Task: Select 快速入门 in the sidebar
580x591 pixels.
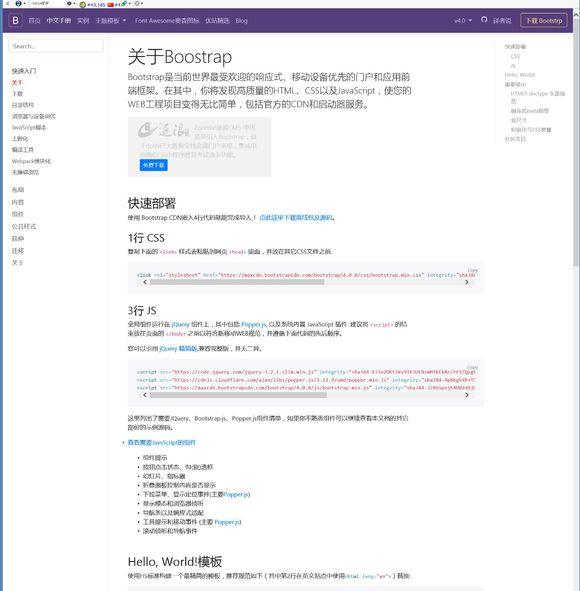Action: pos(24,71)
